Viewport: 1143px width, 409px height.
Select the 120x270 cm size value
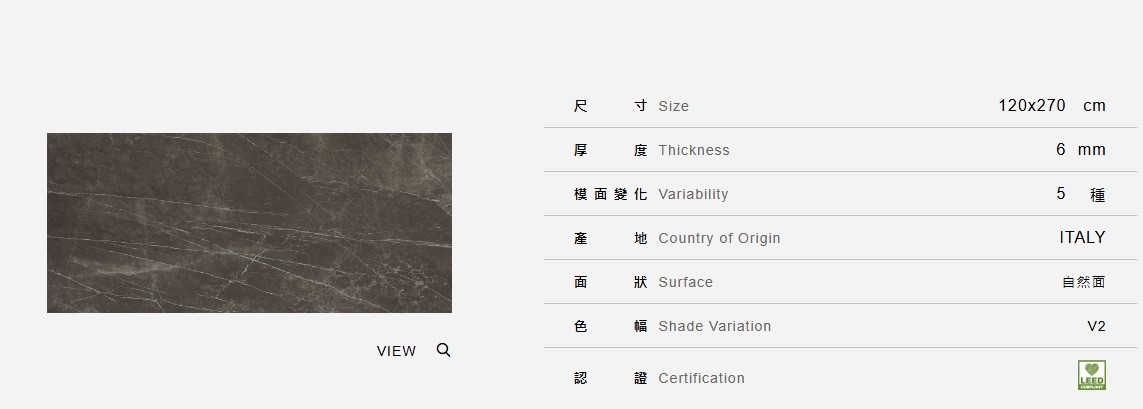coord(1051,105)
